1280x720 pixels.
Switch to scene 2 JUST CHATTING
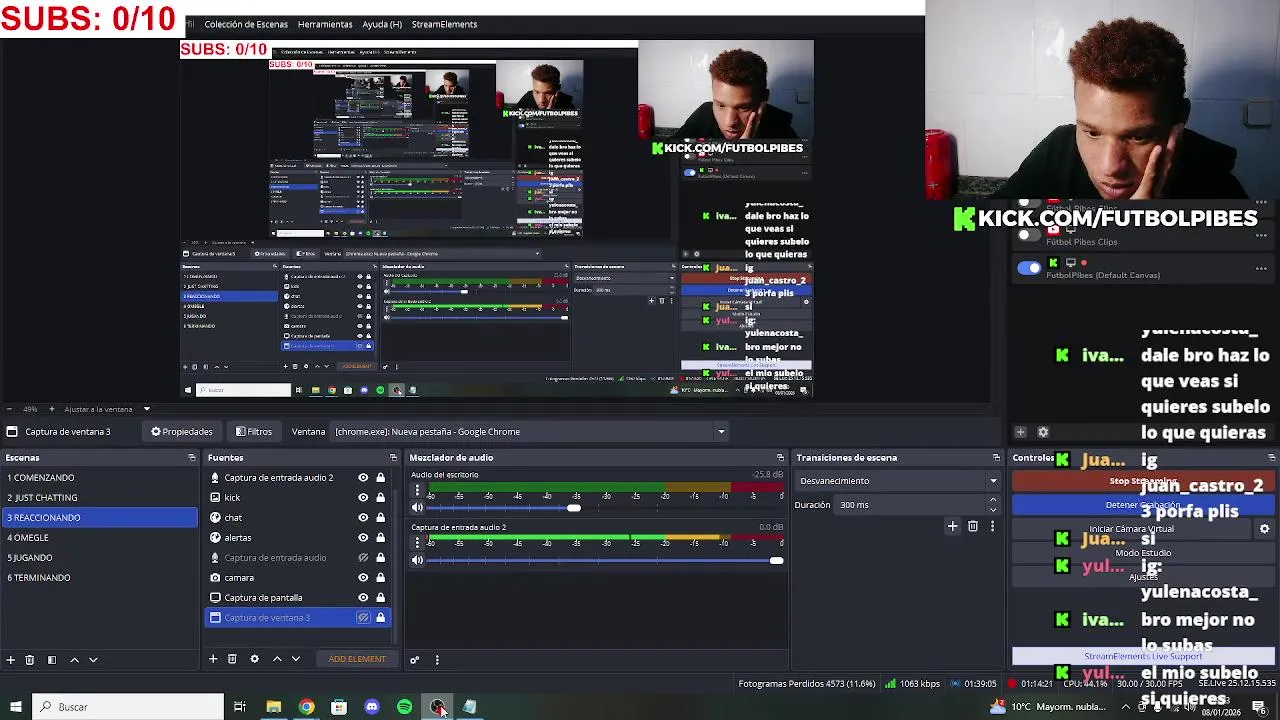(100, 498)
